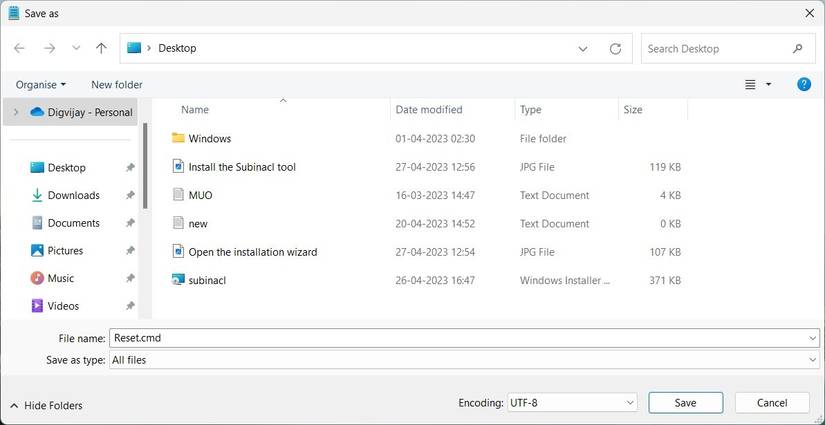Click the search magnifier icon
The height and width of the screenshot is (425, 825).
tap(798, 48)
